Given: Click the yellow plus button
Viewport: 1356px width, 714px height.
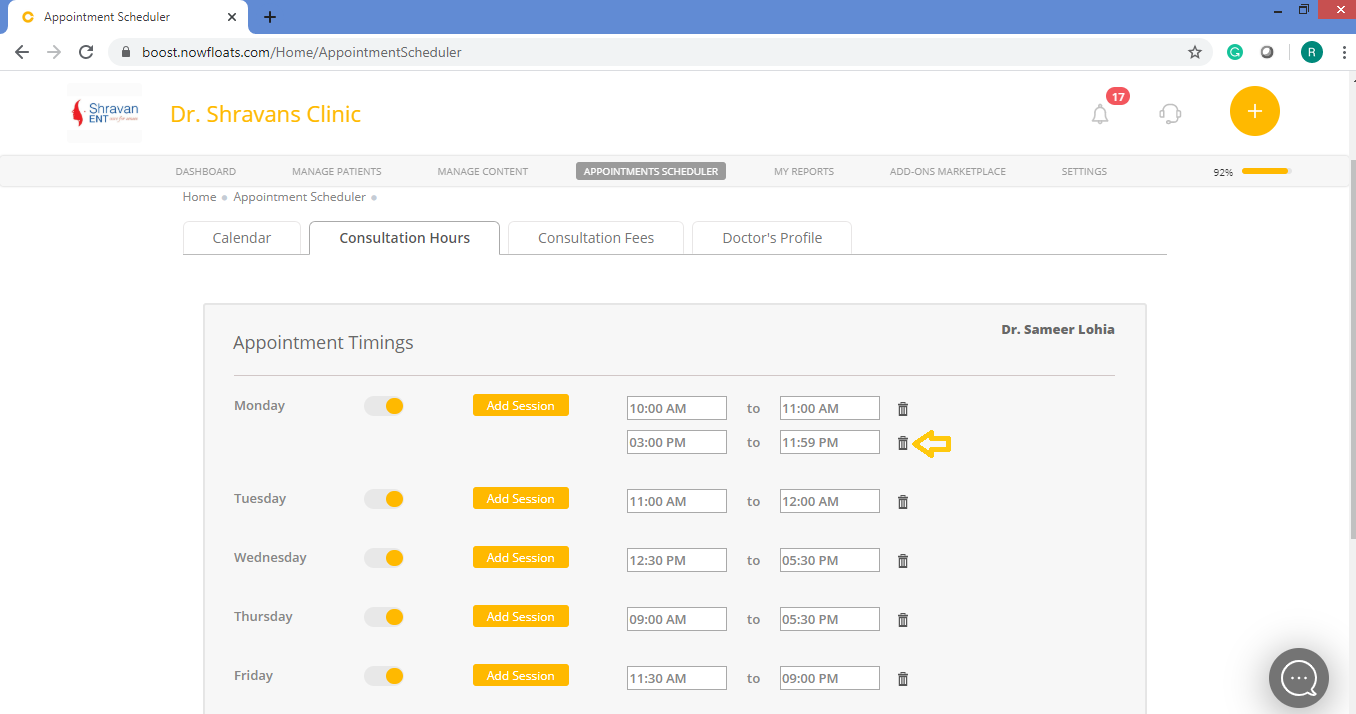Looking at the screenshot, I should tap(1254, 111).
